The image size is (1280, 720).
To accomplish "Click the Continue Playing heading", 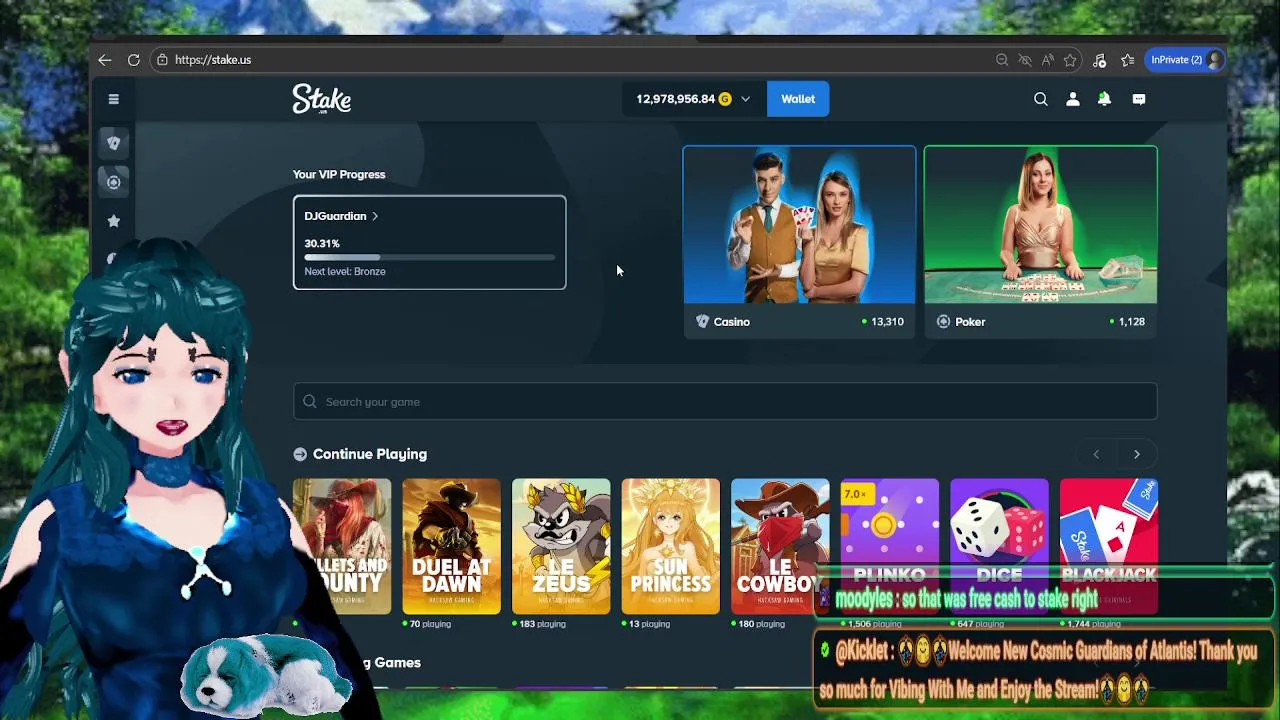I will [370, 454].
